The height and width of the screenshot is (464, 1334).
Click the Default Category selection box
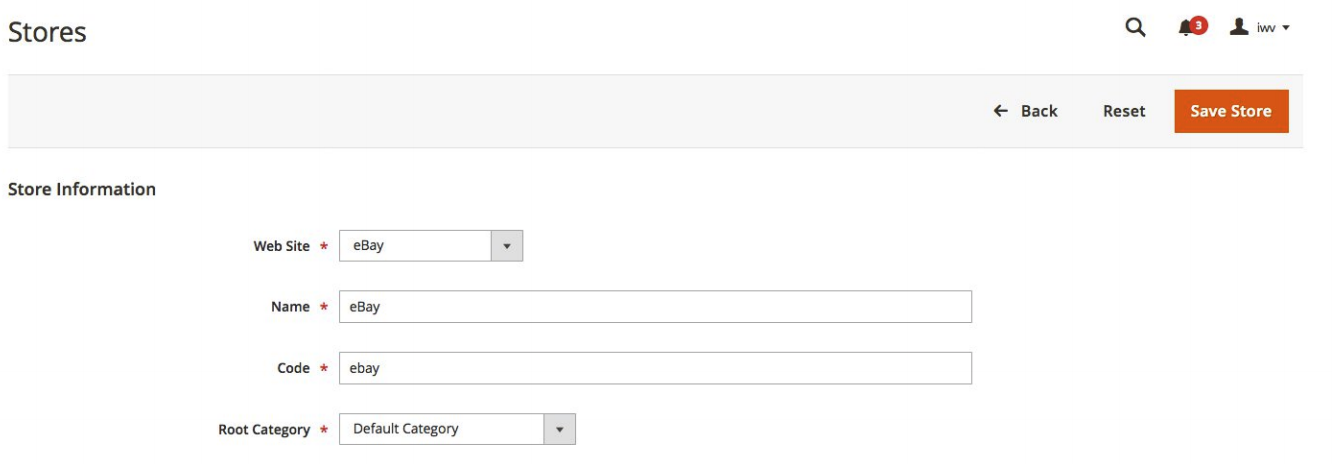(x=442, y=430)
